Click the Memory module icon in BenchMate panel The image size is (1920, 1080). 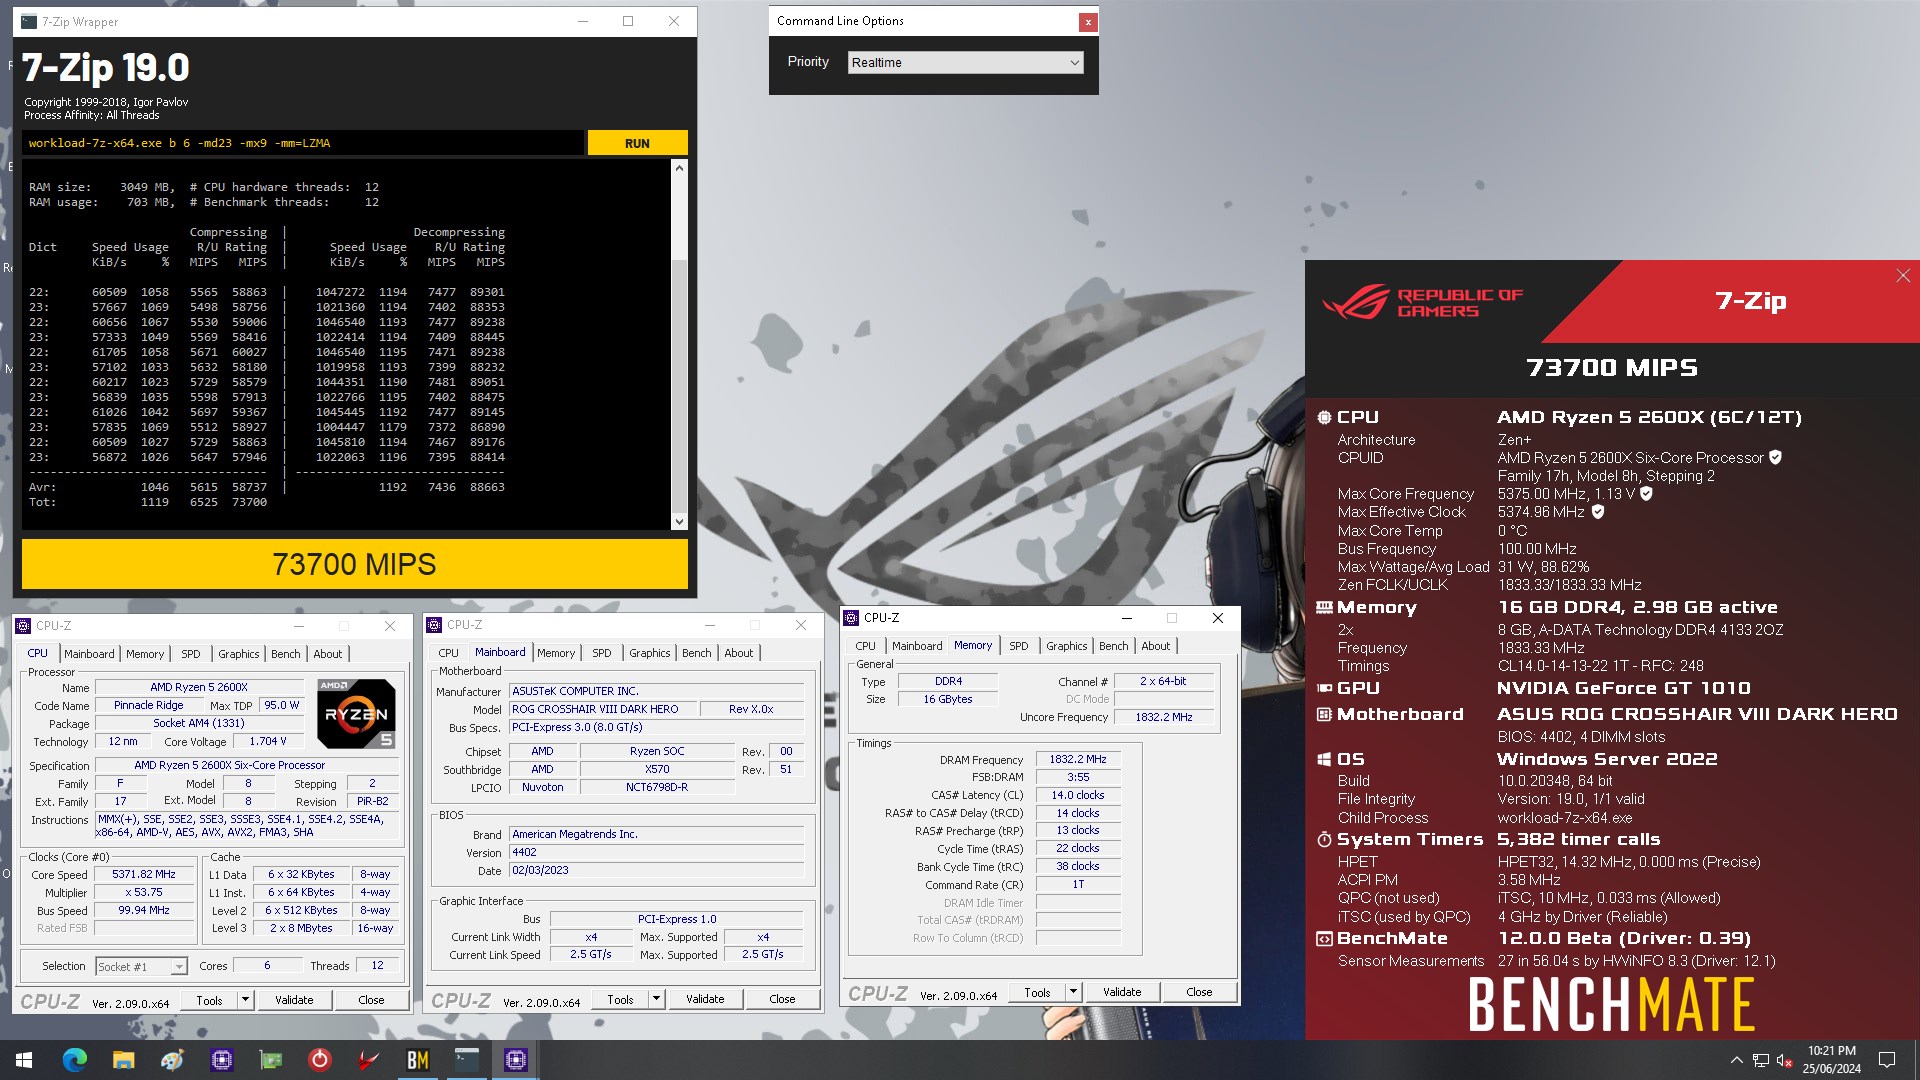(1324, 608)
